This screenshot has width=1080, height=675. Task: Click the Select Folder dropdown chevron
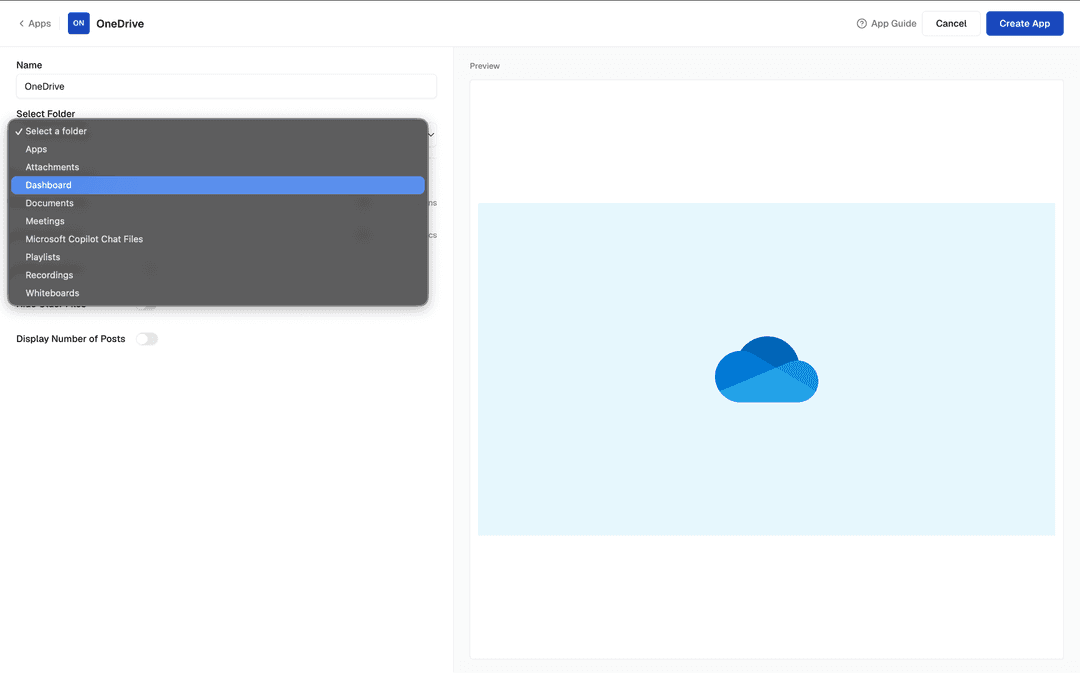[432, 134]
